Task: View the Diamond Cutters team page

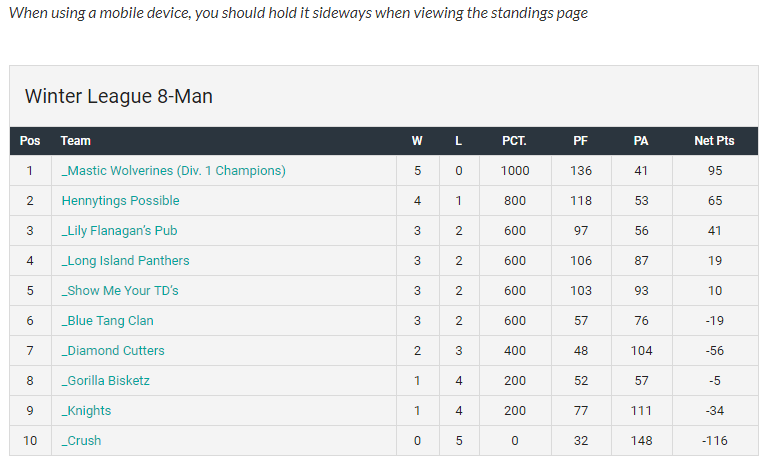Action: click(x=113, y=351)
